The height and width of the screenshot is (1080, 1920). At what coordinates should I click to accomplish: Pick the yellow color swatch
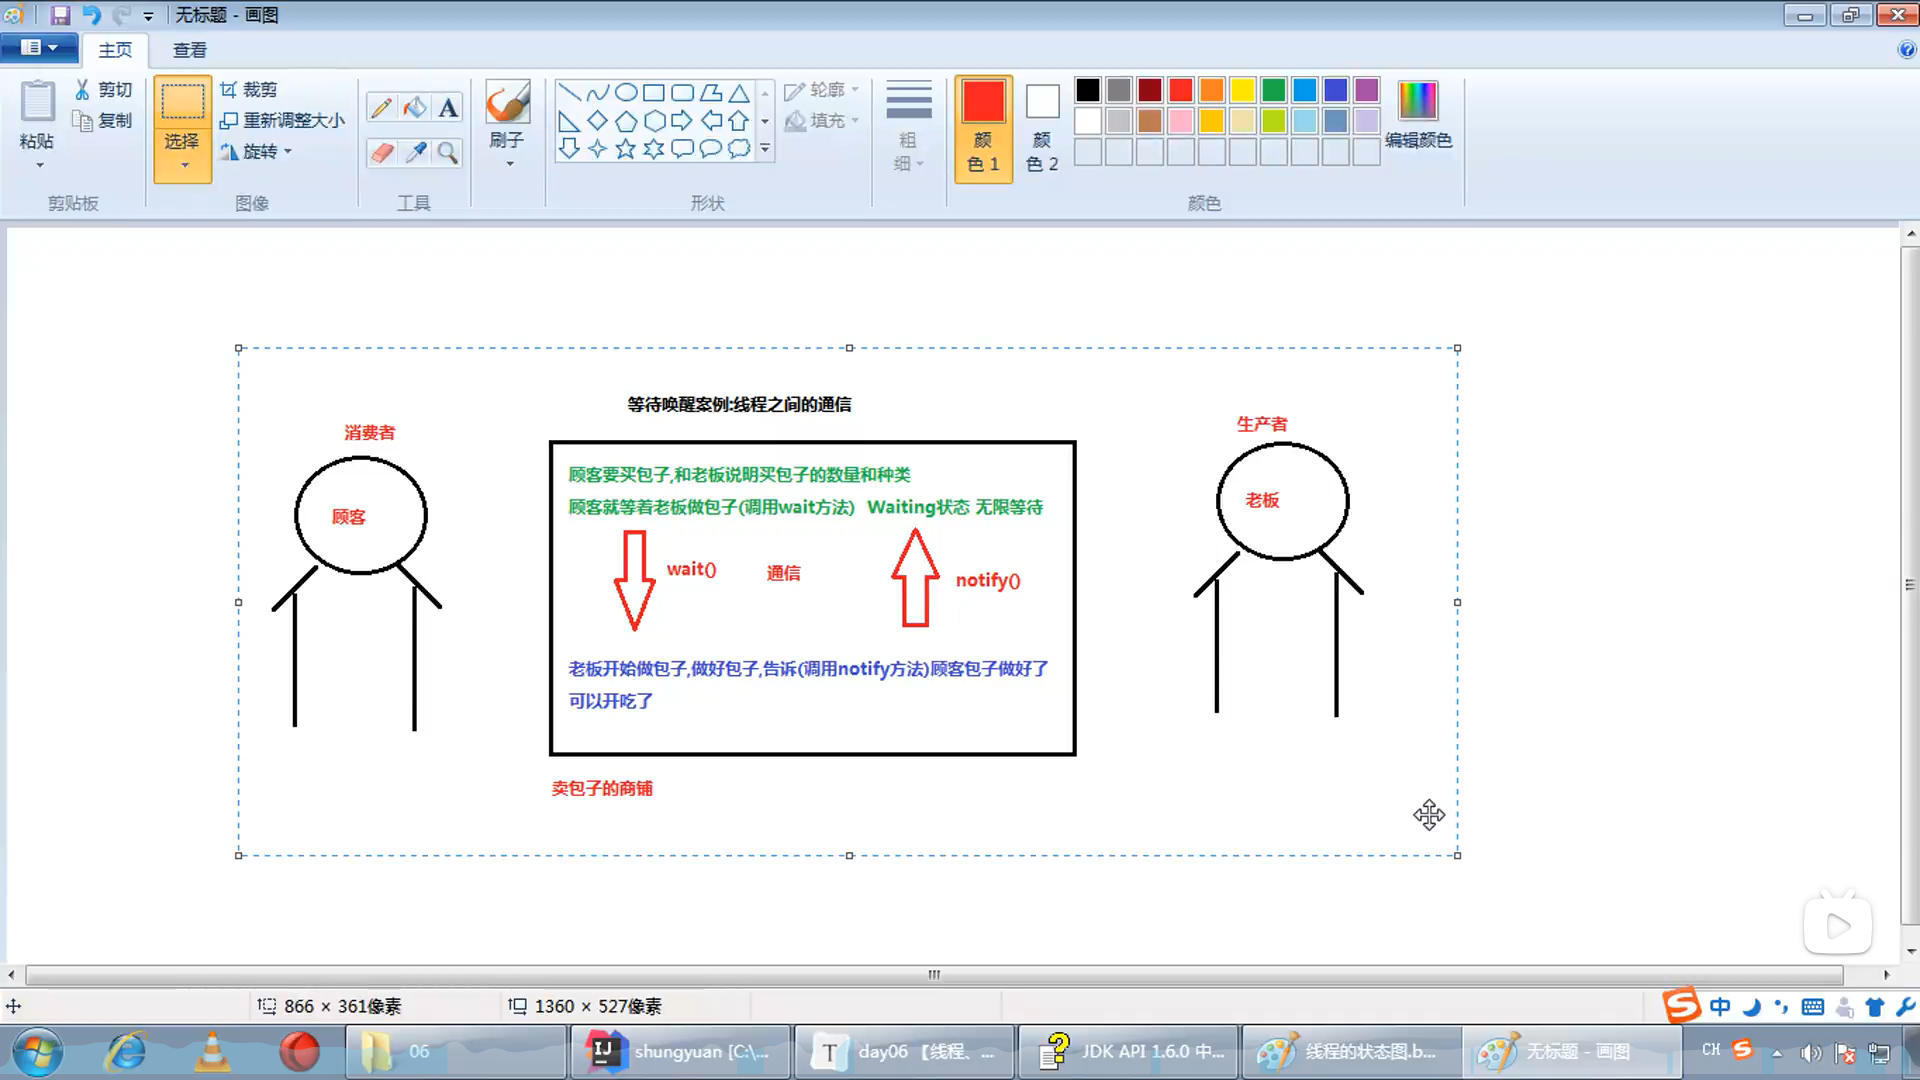(1243, 90)
